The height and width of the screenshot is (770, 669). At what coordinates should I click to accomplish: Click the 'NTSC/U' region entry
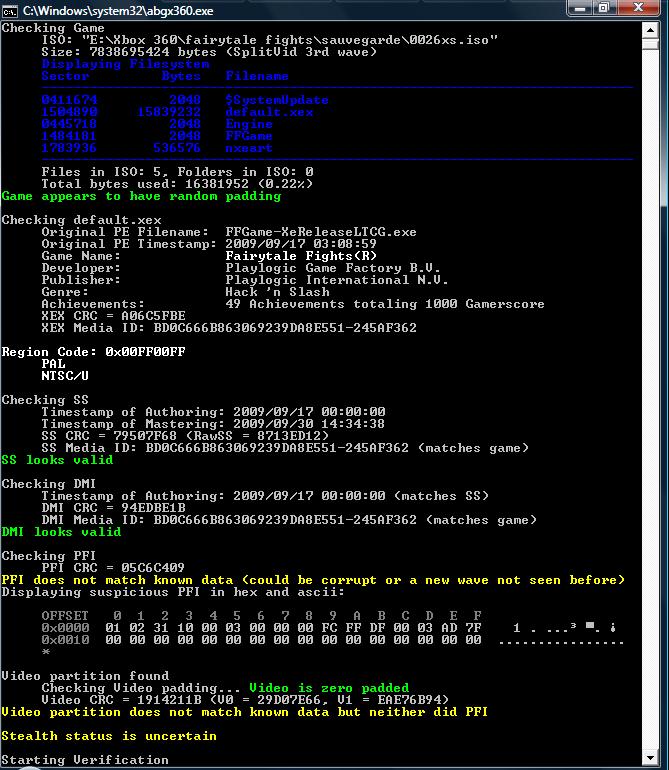click(65, 376)
